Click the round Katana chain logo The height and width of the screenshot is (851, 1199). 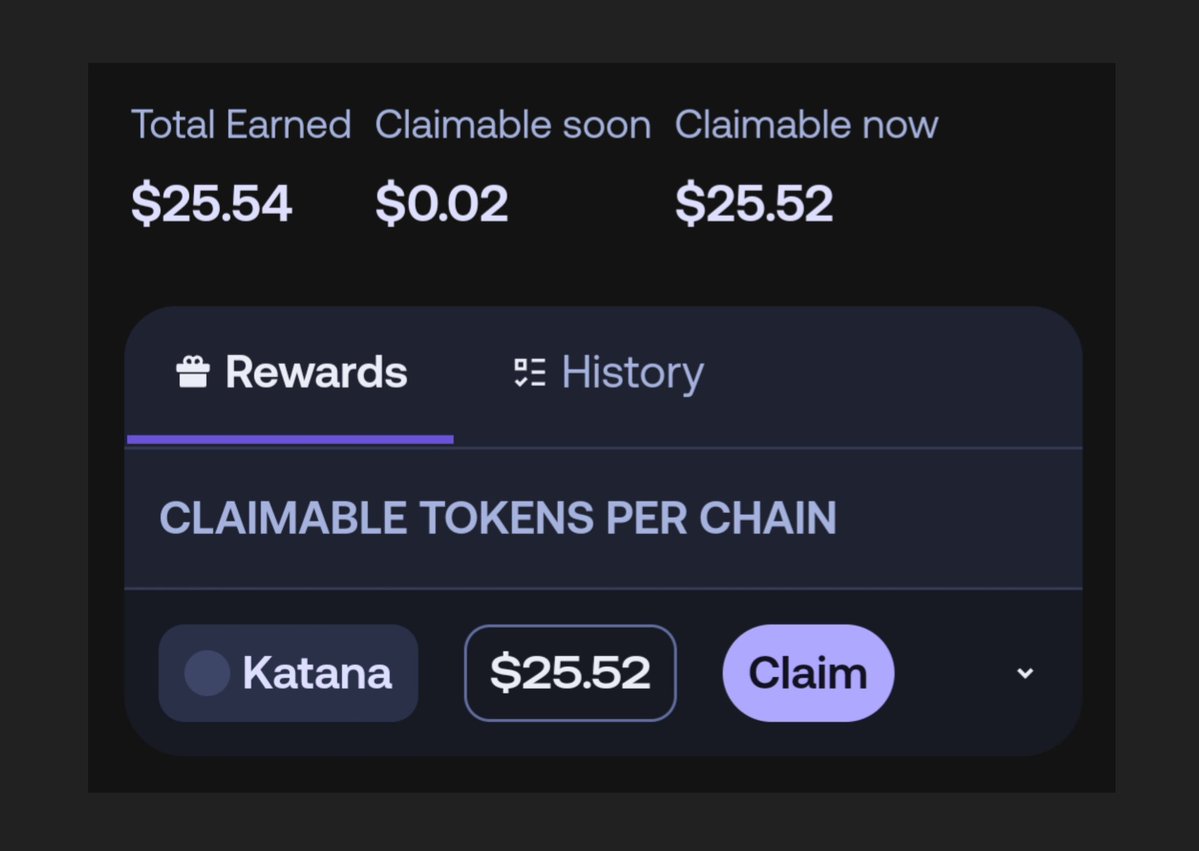pyautogui.click(x=207, y=673)
